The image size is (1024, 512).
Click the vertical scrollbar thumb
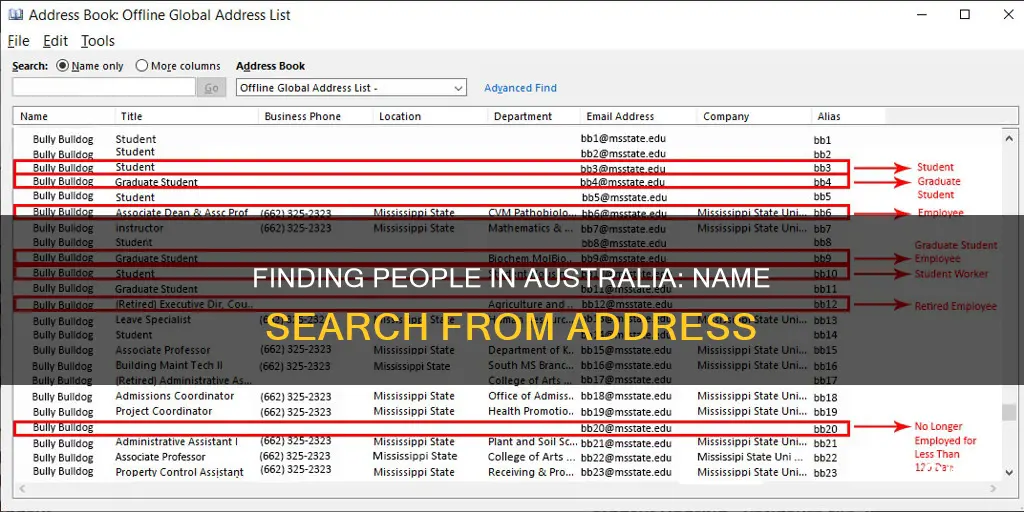coord(1009,412)
